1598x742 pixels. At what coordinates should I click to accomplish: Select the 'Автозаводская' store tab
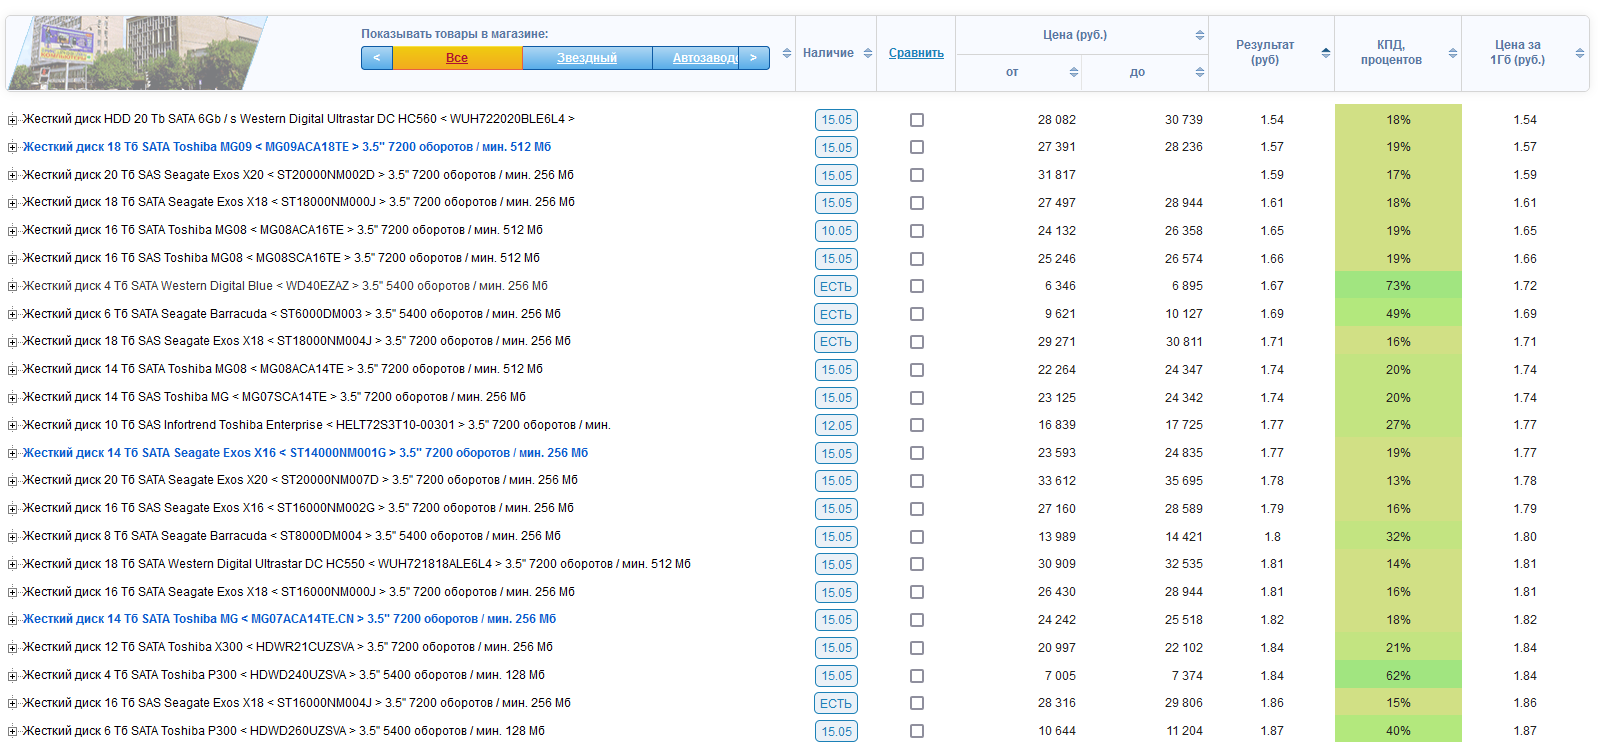click(695, 58)
